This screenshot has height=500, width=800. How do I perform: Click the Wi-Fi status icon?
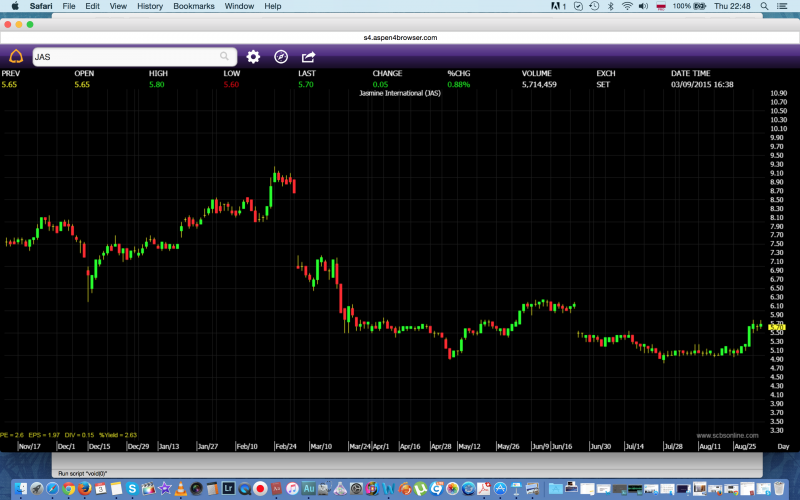[627, 6]
